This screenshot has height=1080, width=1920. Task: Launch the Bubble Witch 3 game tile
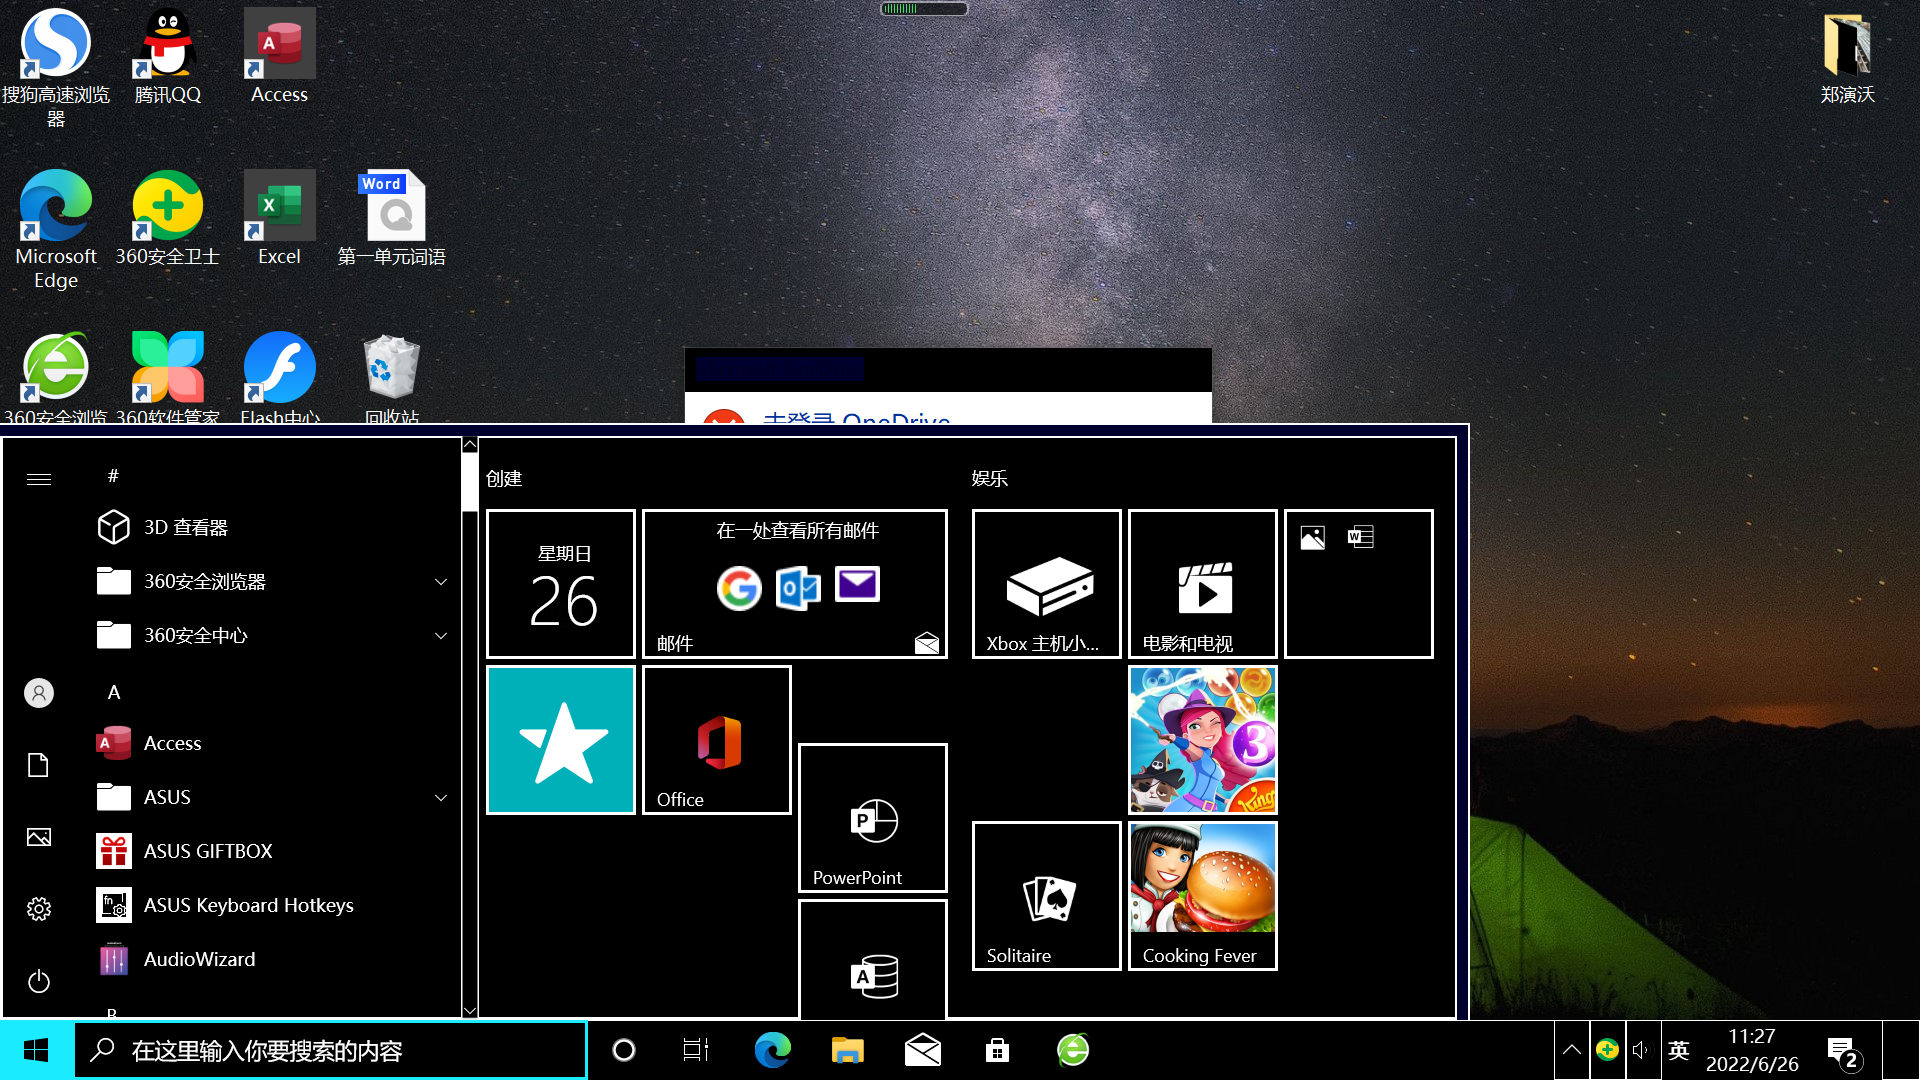1203,740
